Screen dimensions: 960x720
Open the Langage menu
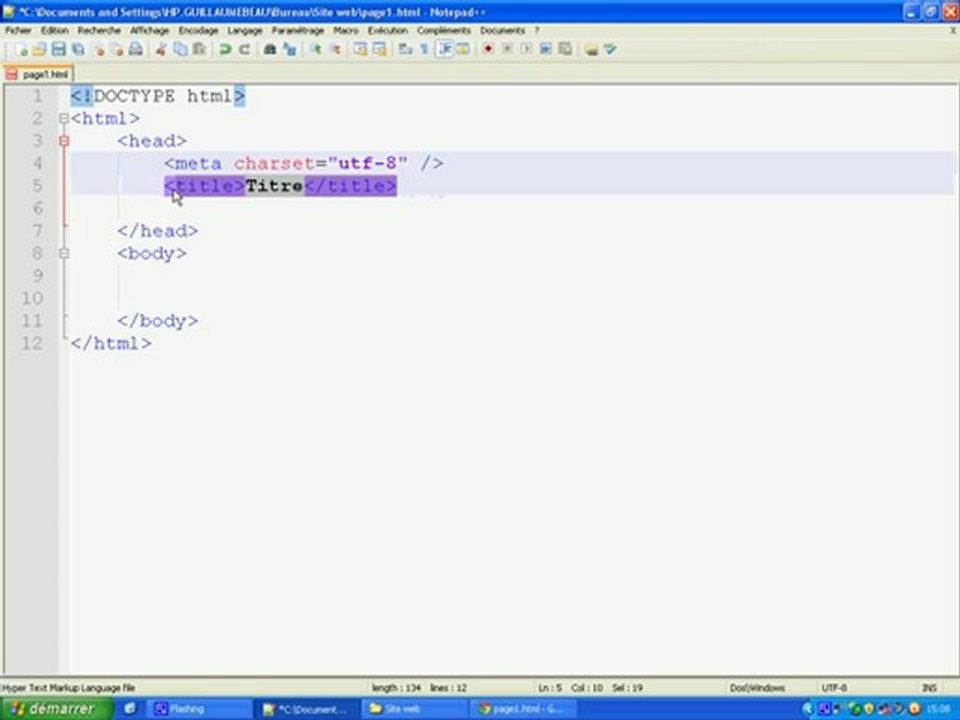click(245, 30)
